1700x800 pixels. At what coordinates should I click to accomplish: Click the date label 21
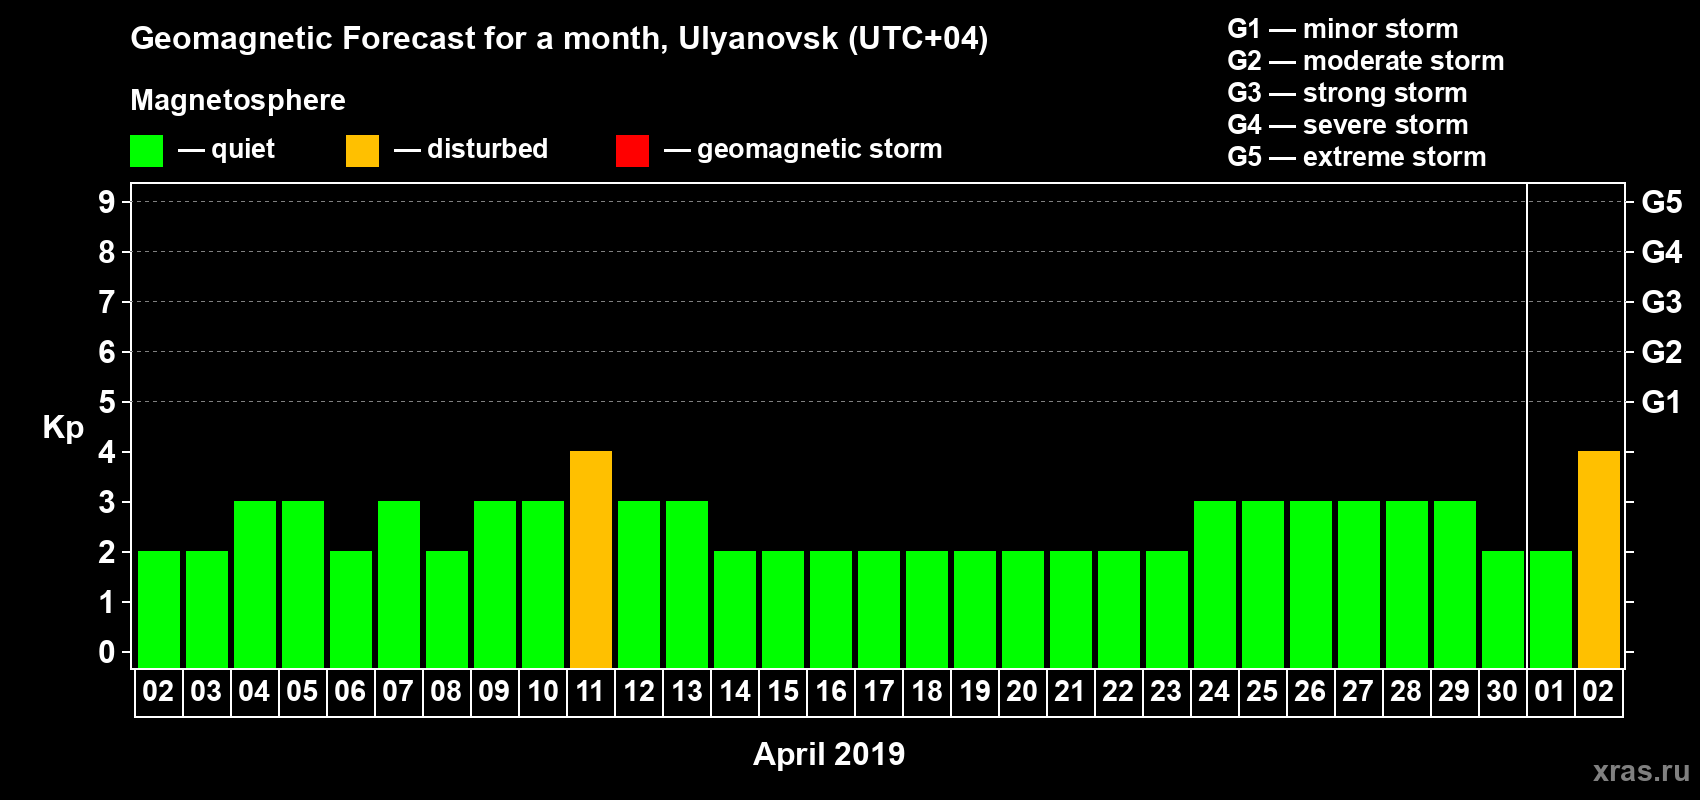pyautogui.click(x=1070, y=692)
